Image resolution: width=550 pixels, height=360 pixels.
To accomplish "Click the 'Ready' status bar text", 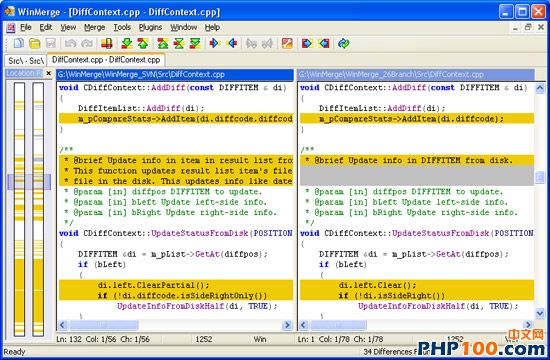I will click(14, 352).
